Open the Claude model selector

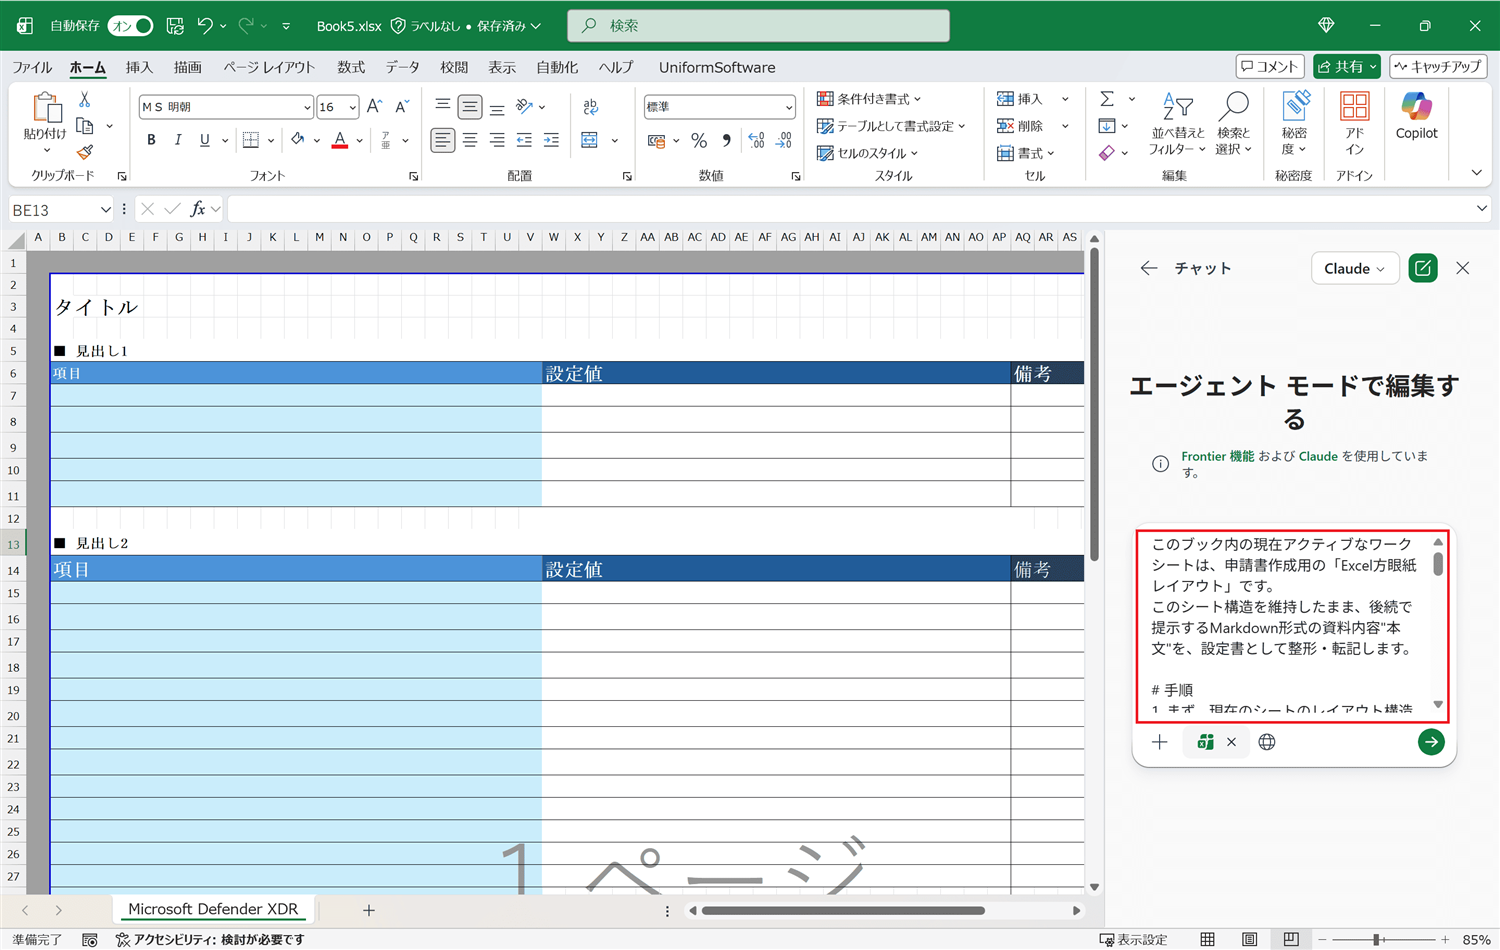[x=1355, y=268]
